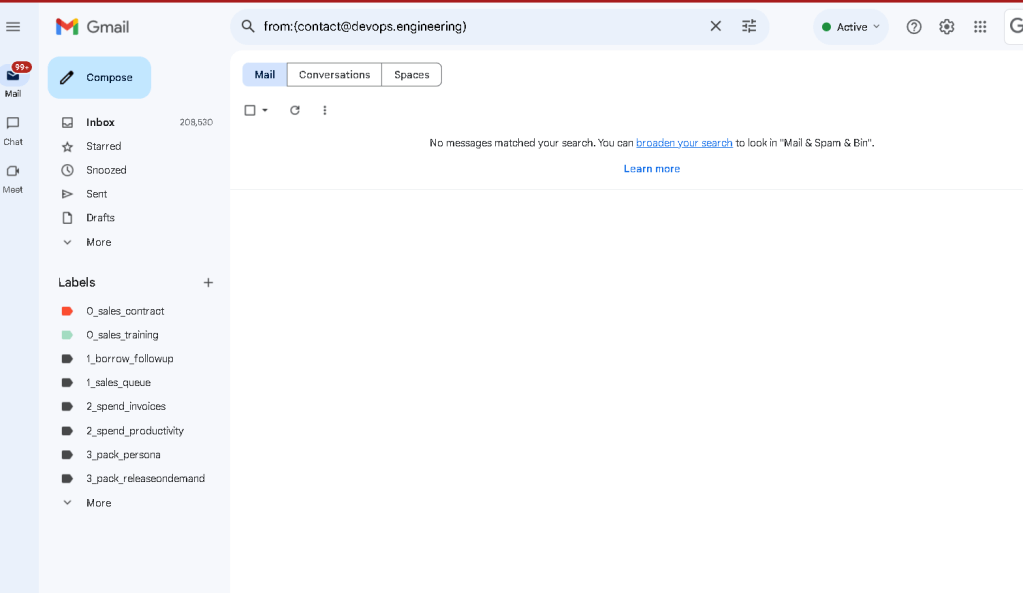Click the red 0_sales_contract label swatch
Viewport: 1023px width, 593px height.
point(67,311)
